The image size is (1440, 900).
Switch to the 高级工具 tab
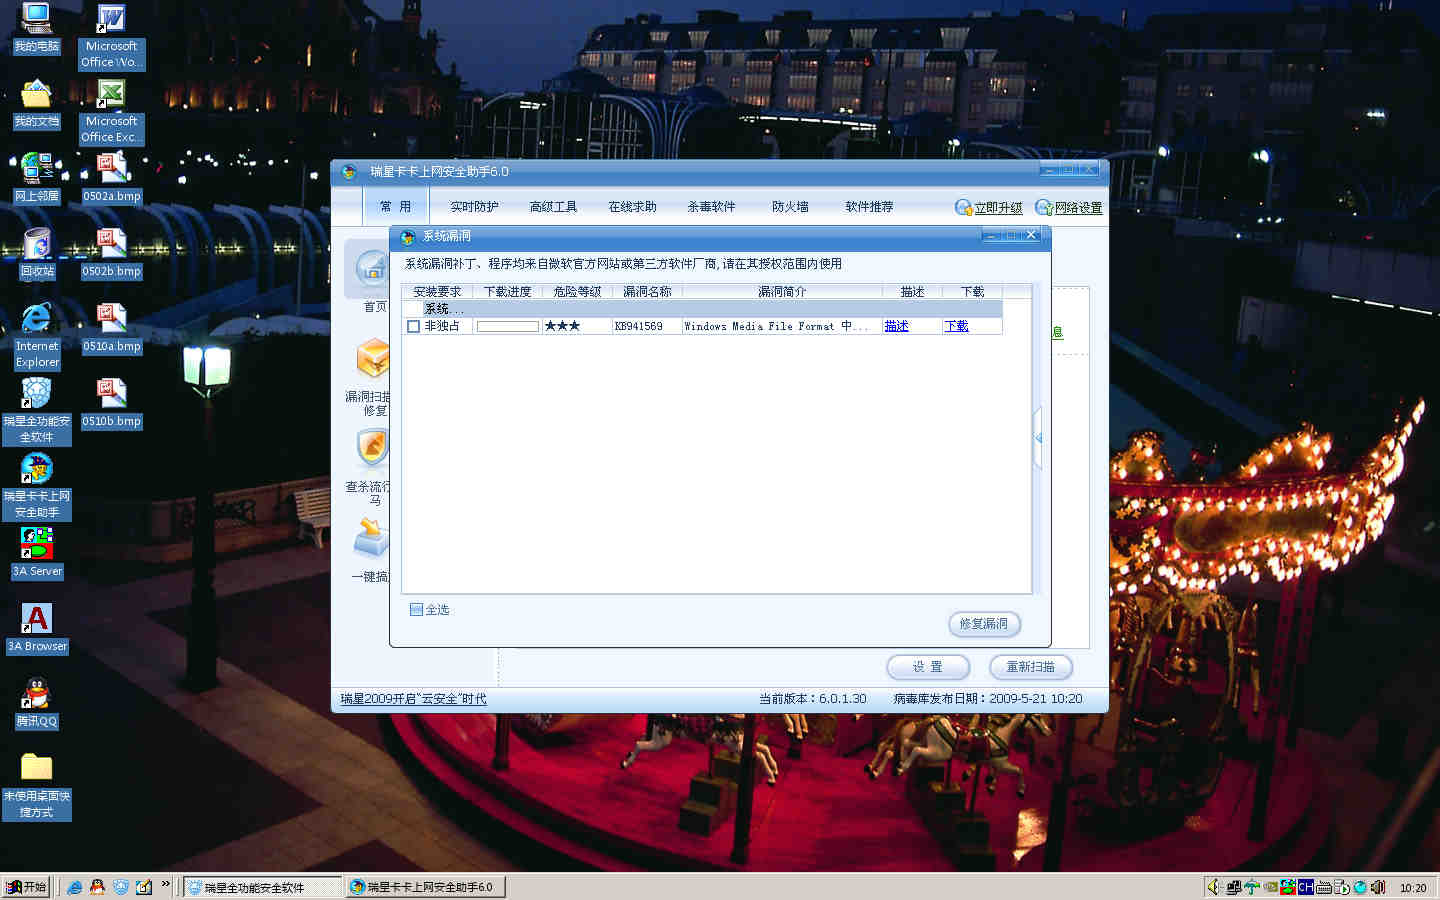pos(553,207)
